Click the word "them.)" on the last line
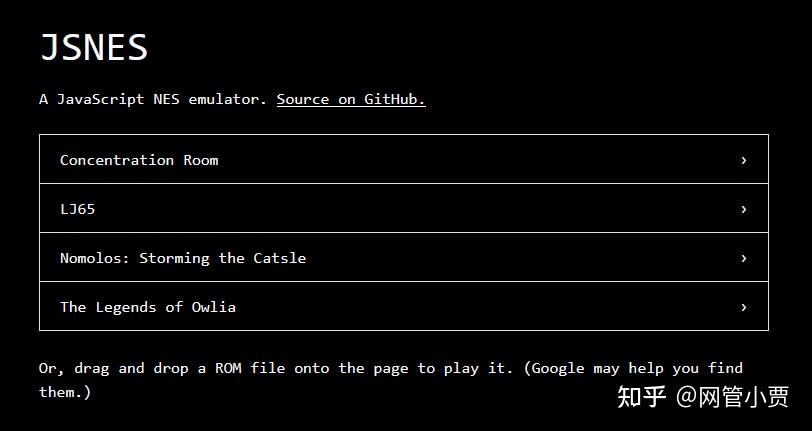The height and width of the screenshot is (431, 812). tap(65, 392)
